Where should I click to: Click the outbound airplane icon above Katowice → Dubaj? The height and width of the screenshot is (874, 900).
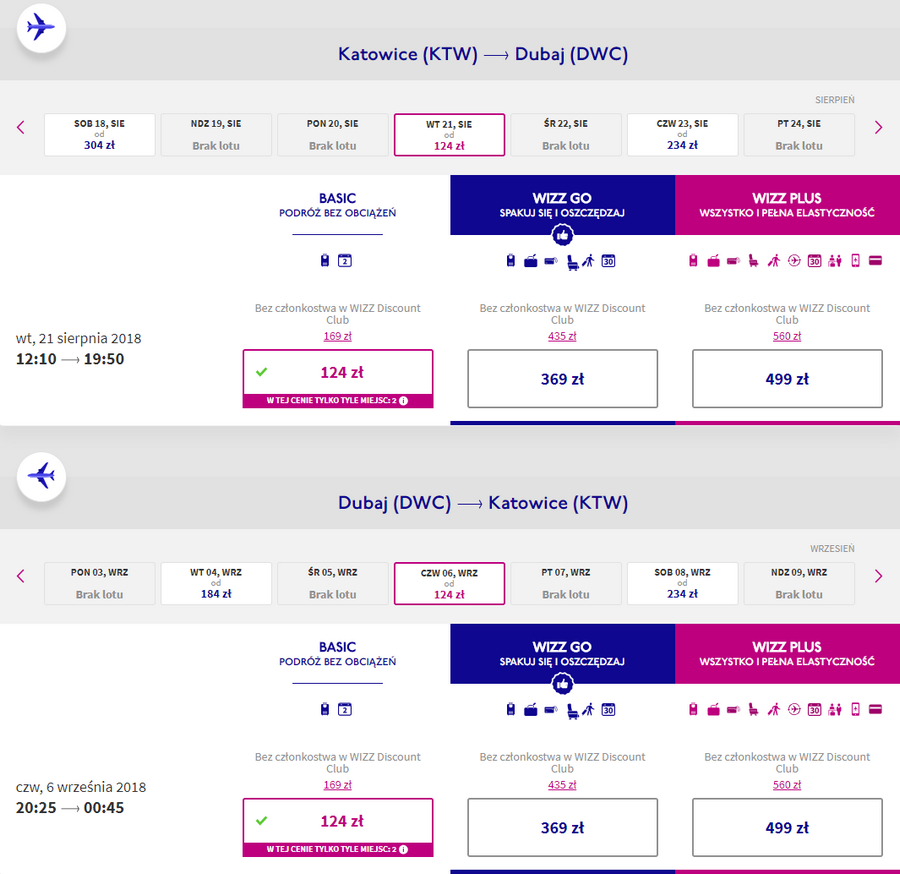coord(41,28)
